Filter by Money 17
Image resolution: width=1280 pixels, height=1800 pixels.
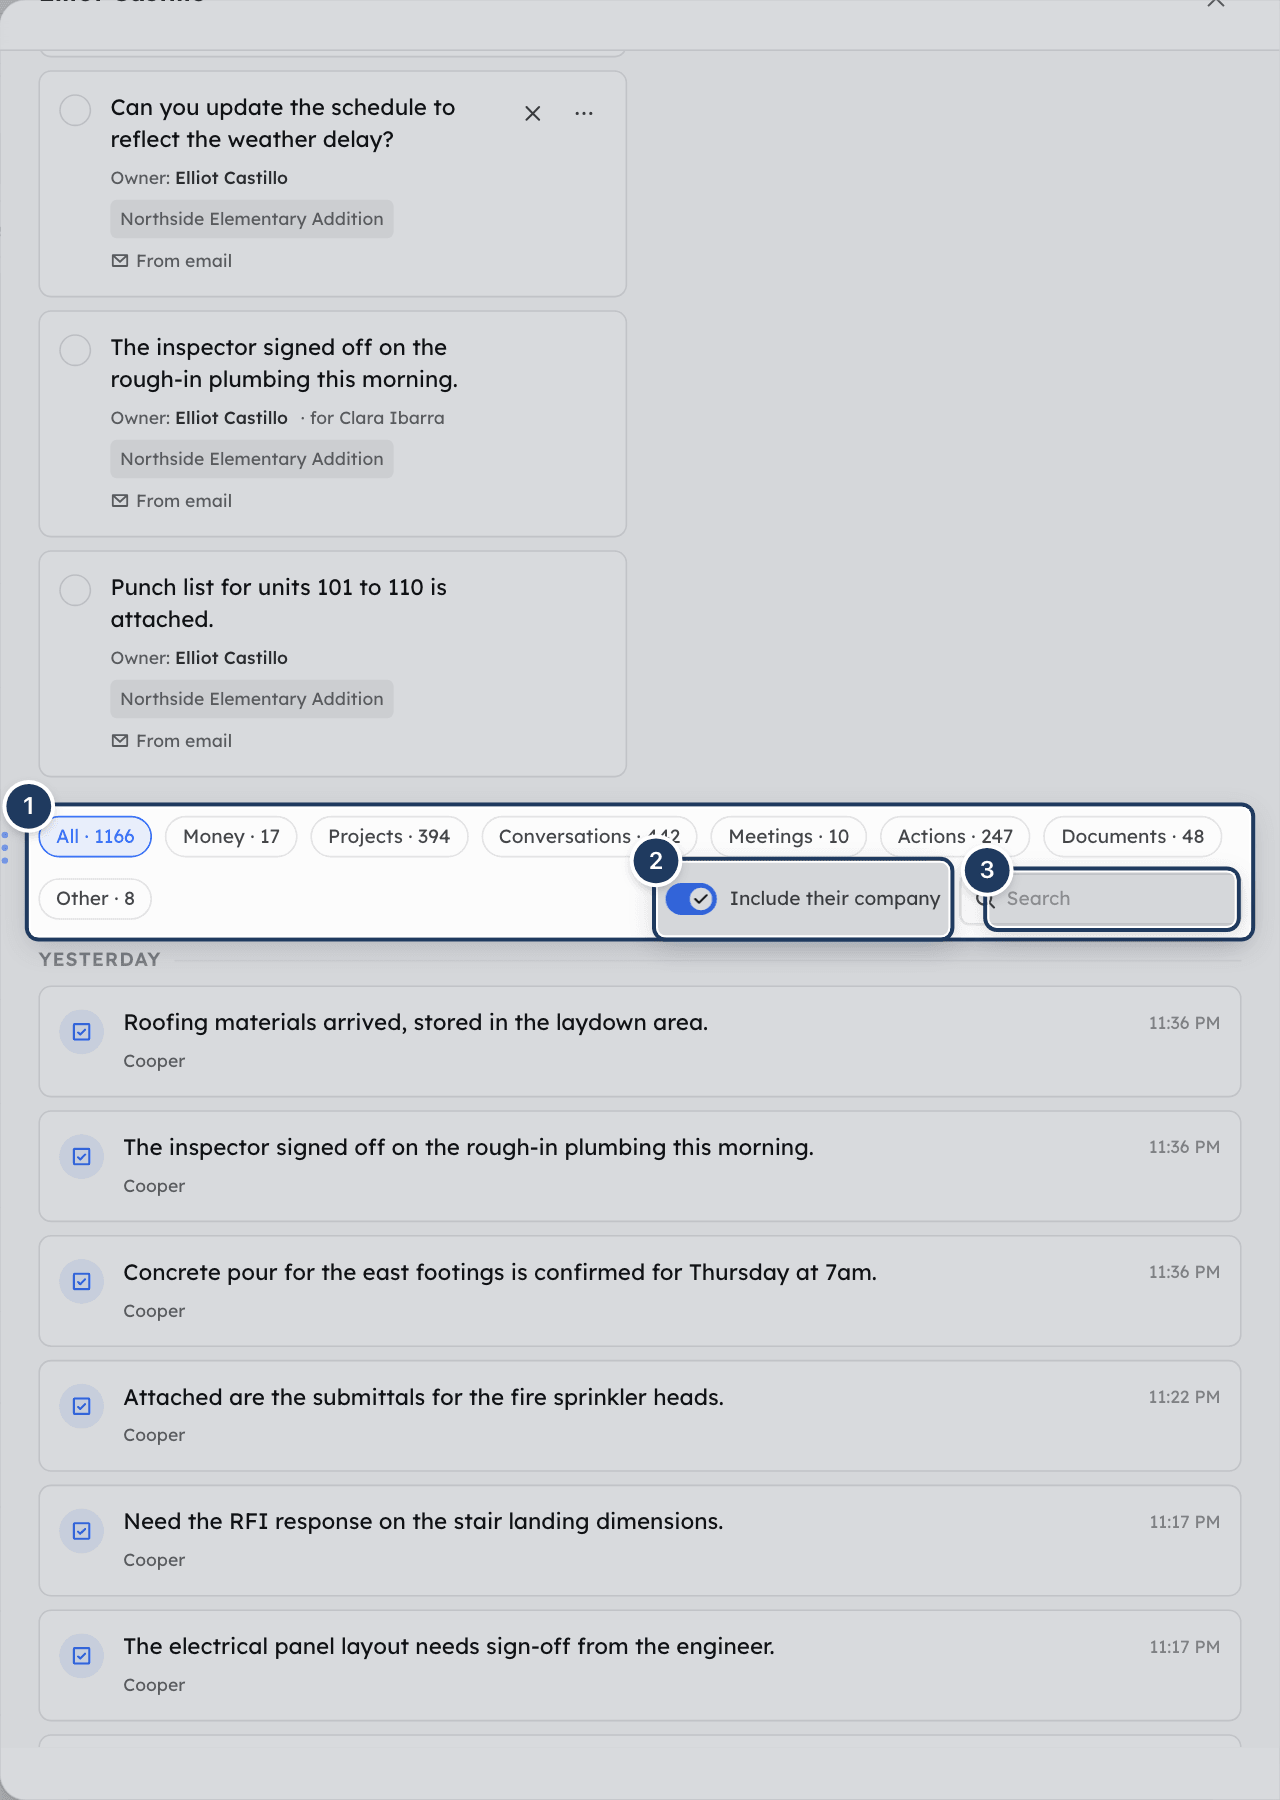[x=231, y=837]
